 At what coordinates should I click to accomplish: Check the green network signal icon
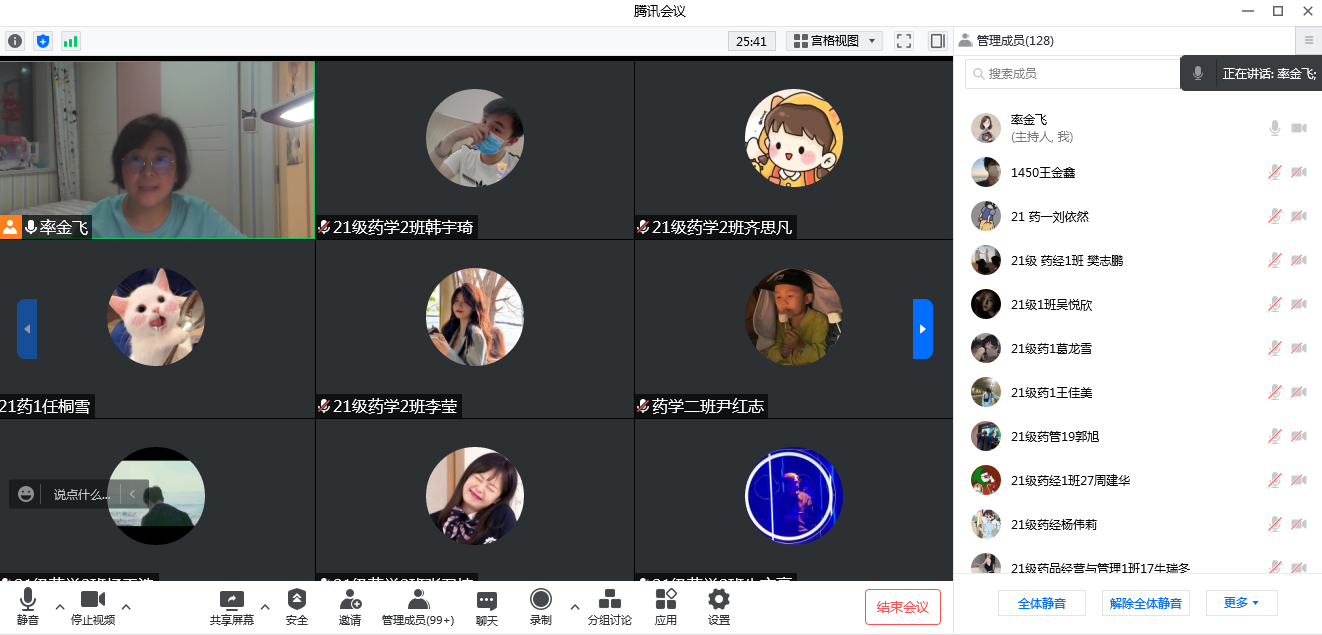tap(70, 41)
